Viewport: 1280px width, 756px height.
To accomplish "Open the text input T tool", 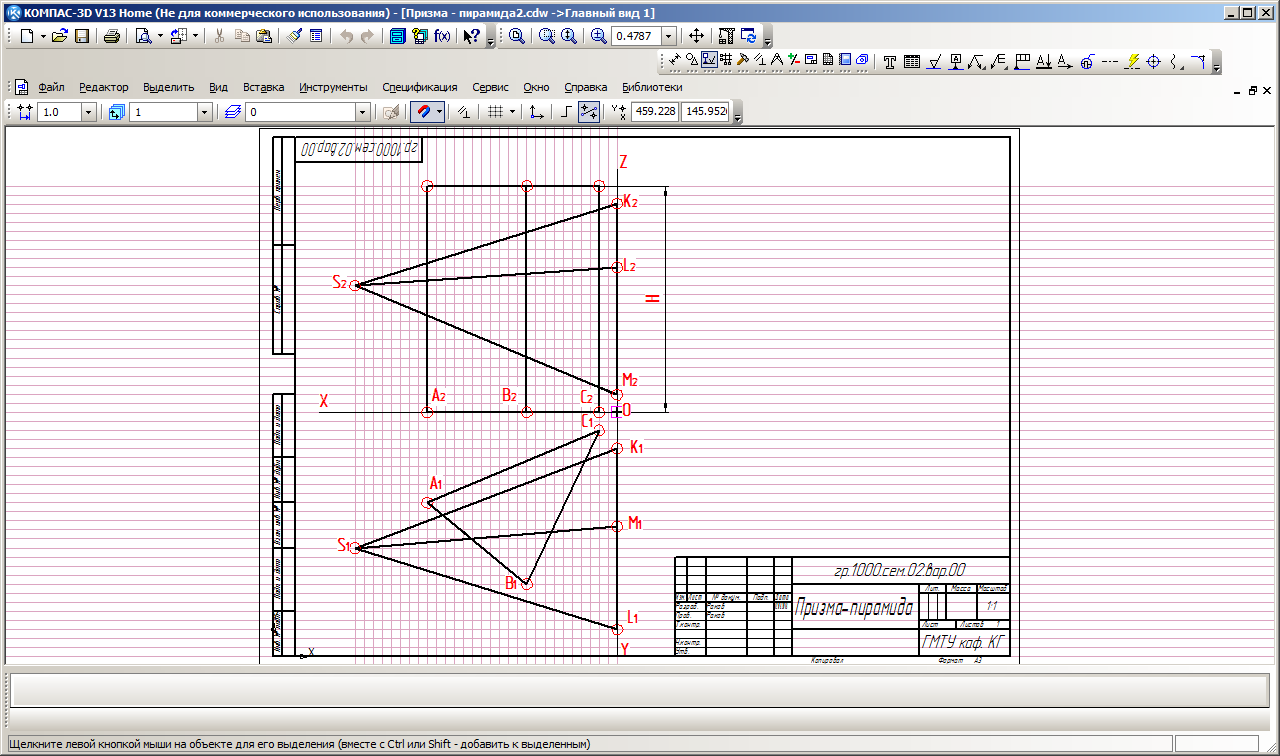I will [x=889, y=61].
